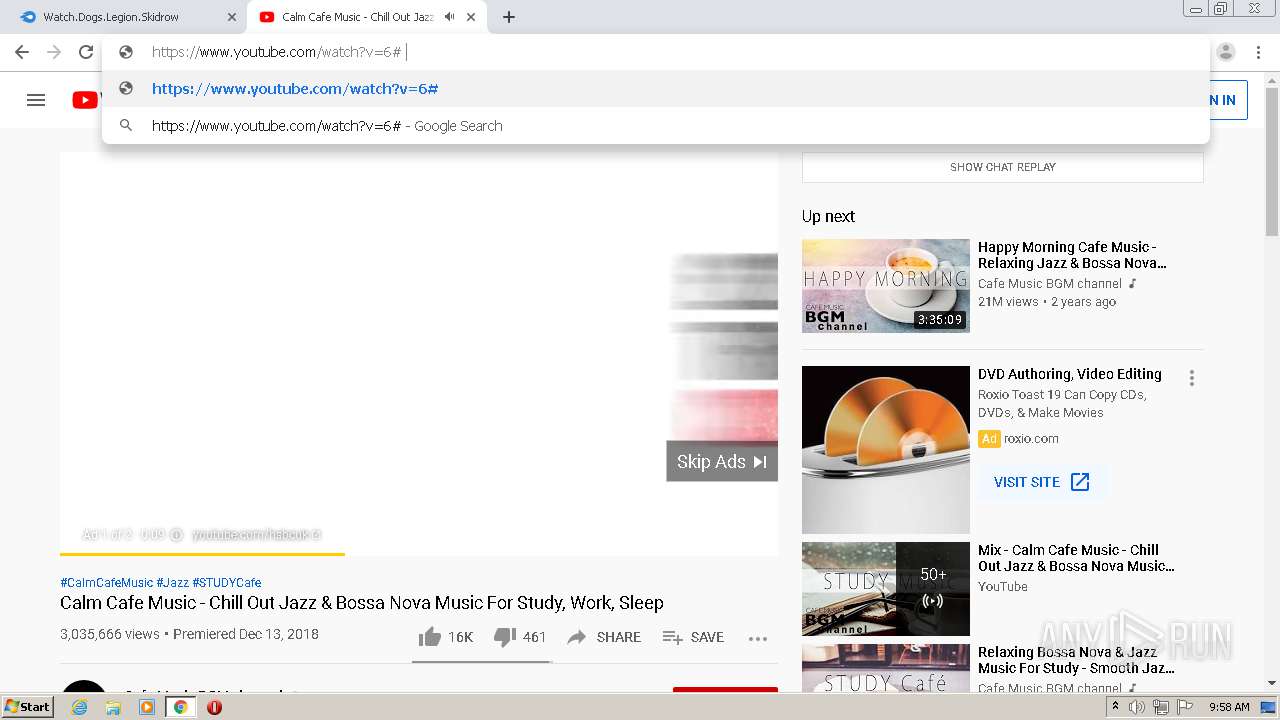
Task: Choose the youtube.com/watch?v=6# URL suggestion
Action: 655,89
